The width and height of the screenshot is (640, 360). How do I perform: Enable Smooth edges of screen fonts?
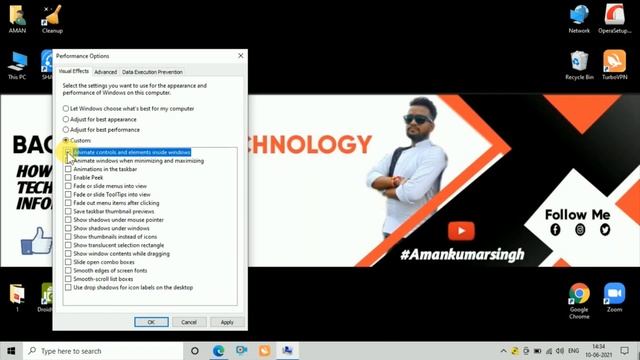click(x=68, y=271)
